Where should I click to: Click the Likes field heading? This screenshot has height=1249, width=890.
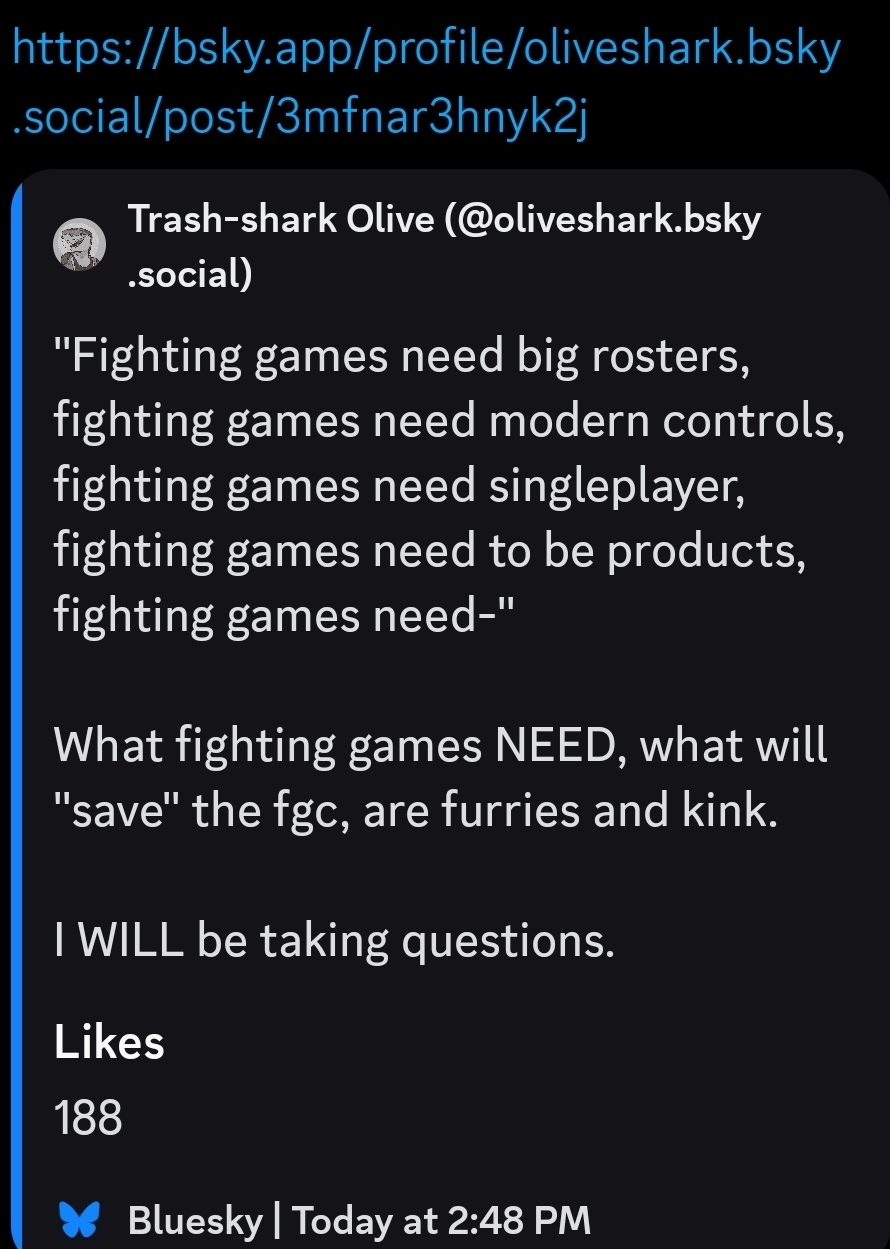point(109,1043)
